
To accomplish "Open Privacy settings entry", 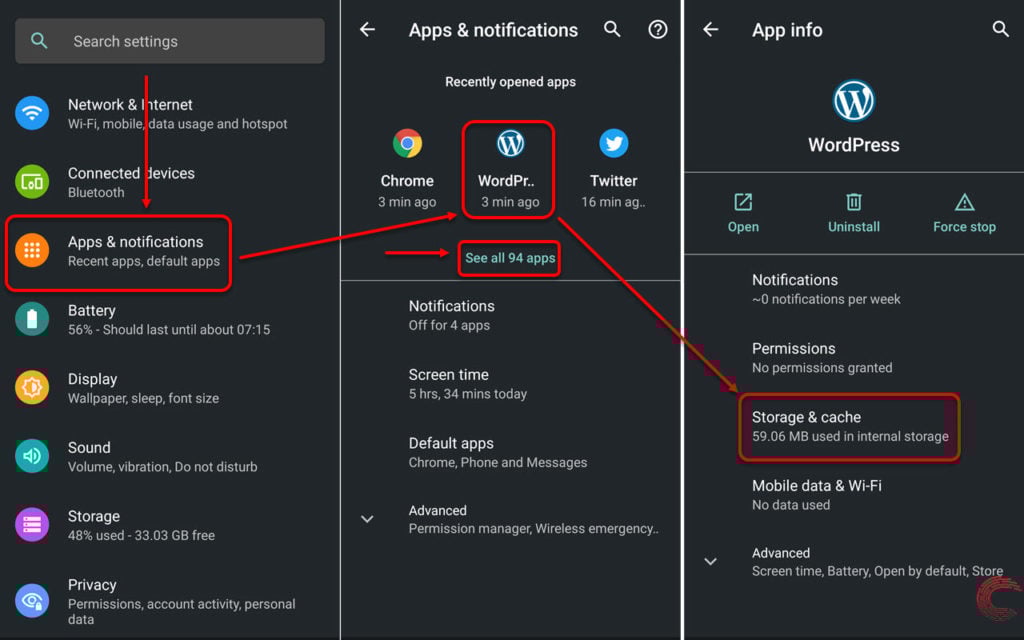I will pyautogui.click(x=170, y=601).
